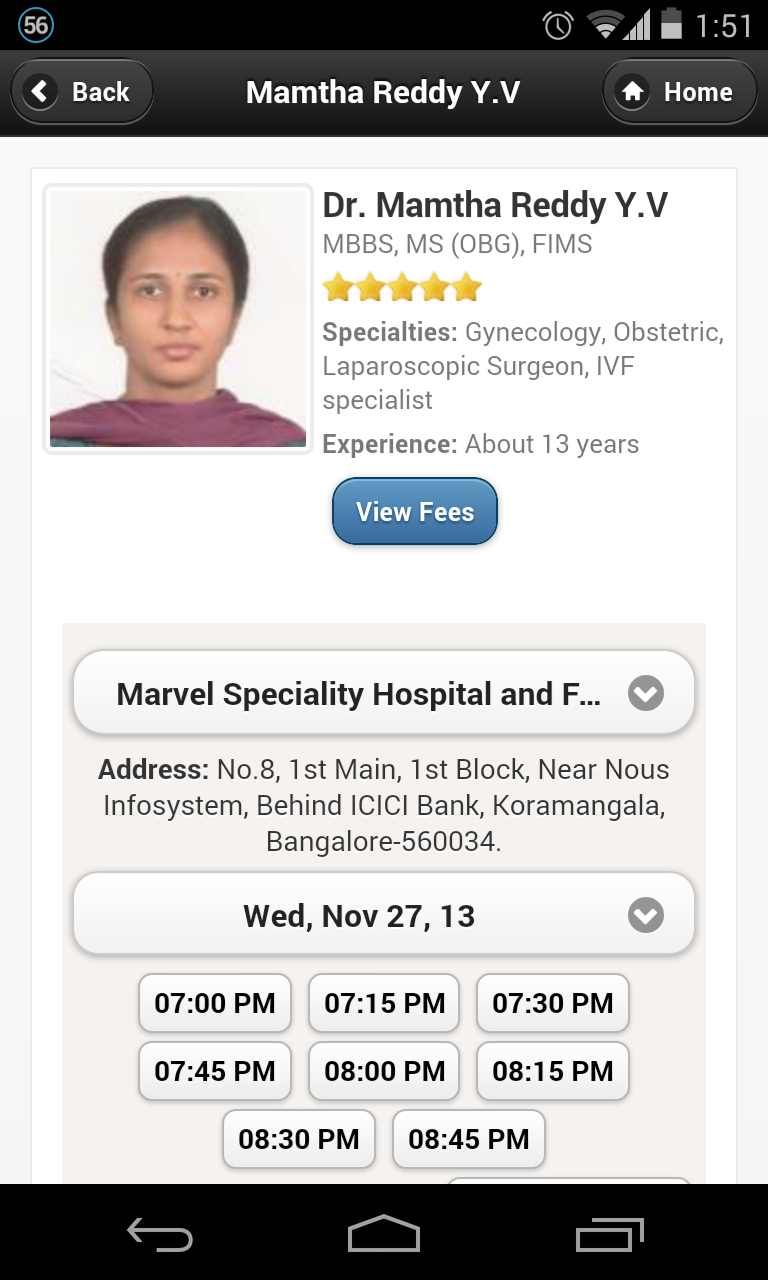The width and height of the screenshot is (768, 1280).
Task: Tap the Home icon button
Action: click(x=679, y=92)
